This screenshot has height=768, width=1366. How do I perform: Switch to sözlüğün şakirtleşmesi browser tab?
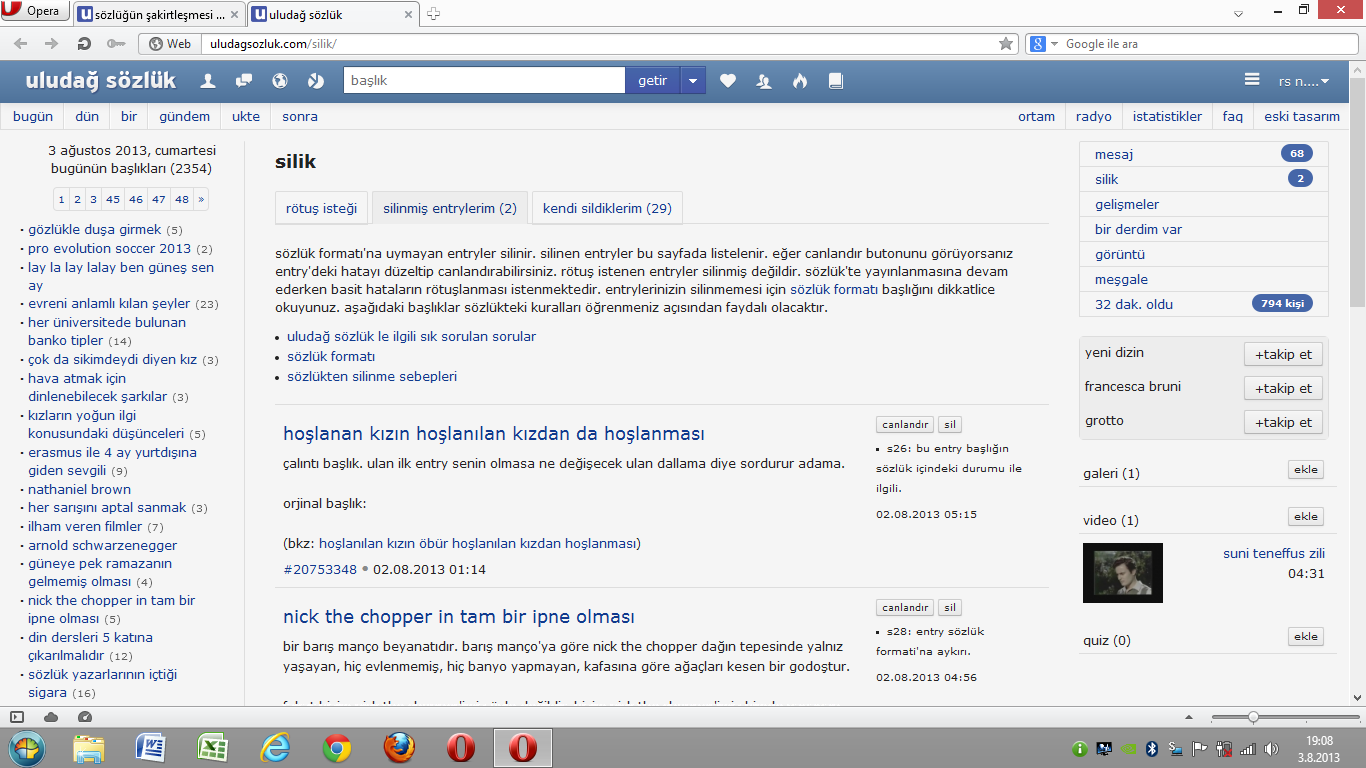pos(159,14)
